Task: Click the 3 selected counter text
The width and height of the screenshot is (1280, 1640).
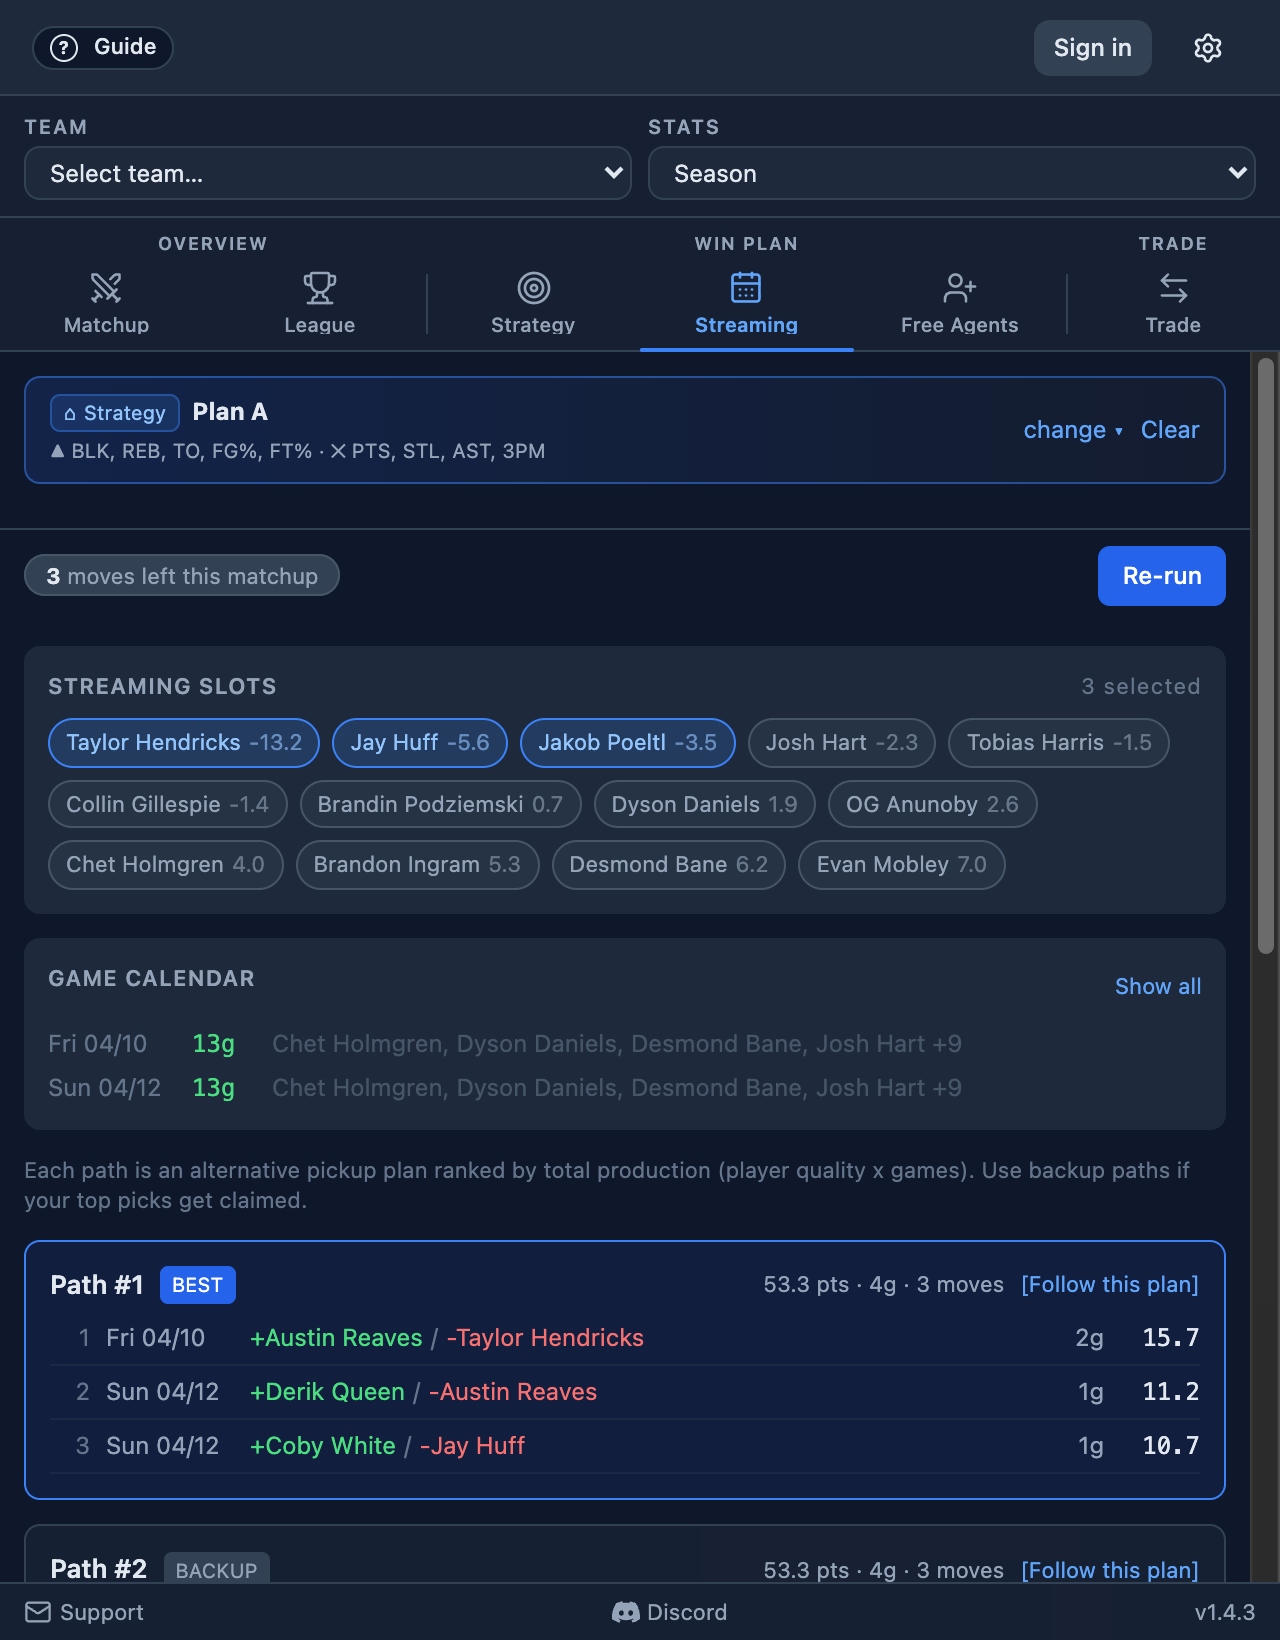Action: (1141, 686)
